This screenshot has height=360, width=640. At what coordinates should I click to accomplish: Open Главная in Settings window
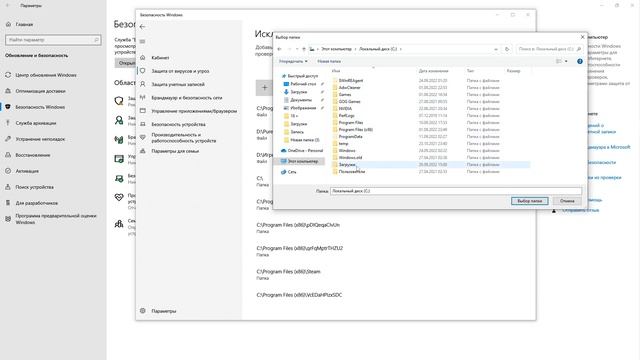point(24,24)
